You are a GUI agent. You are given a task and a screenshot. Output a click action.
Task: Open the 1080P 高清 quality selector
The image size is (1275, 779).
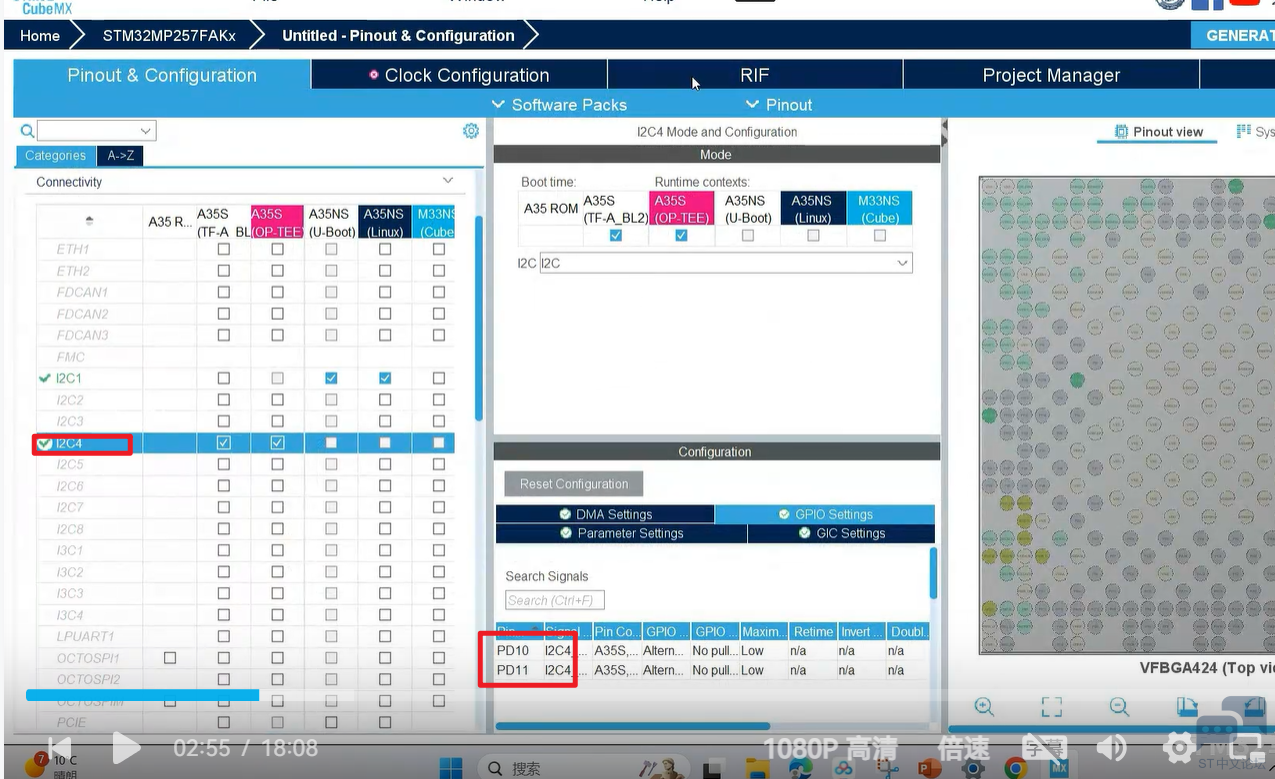click(x=830, y=748)
